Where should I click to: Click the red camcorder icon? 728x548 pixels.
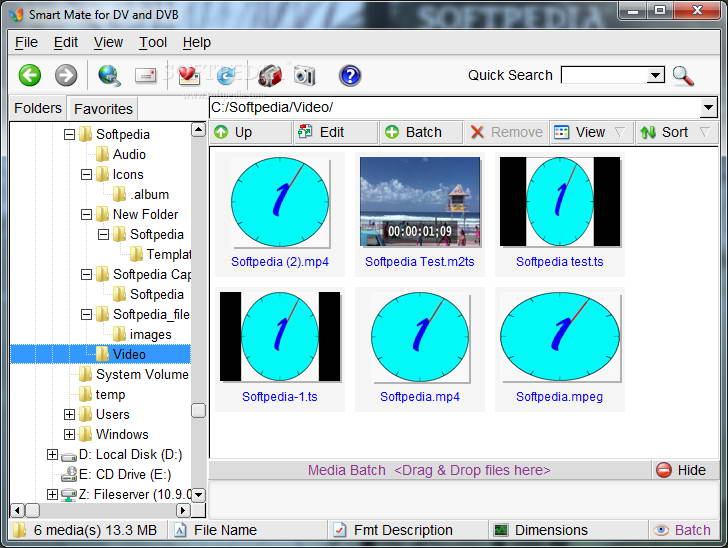click(x=270, y=75)
